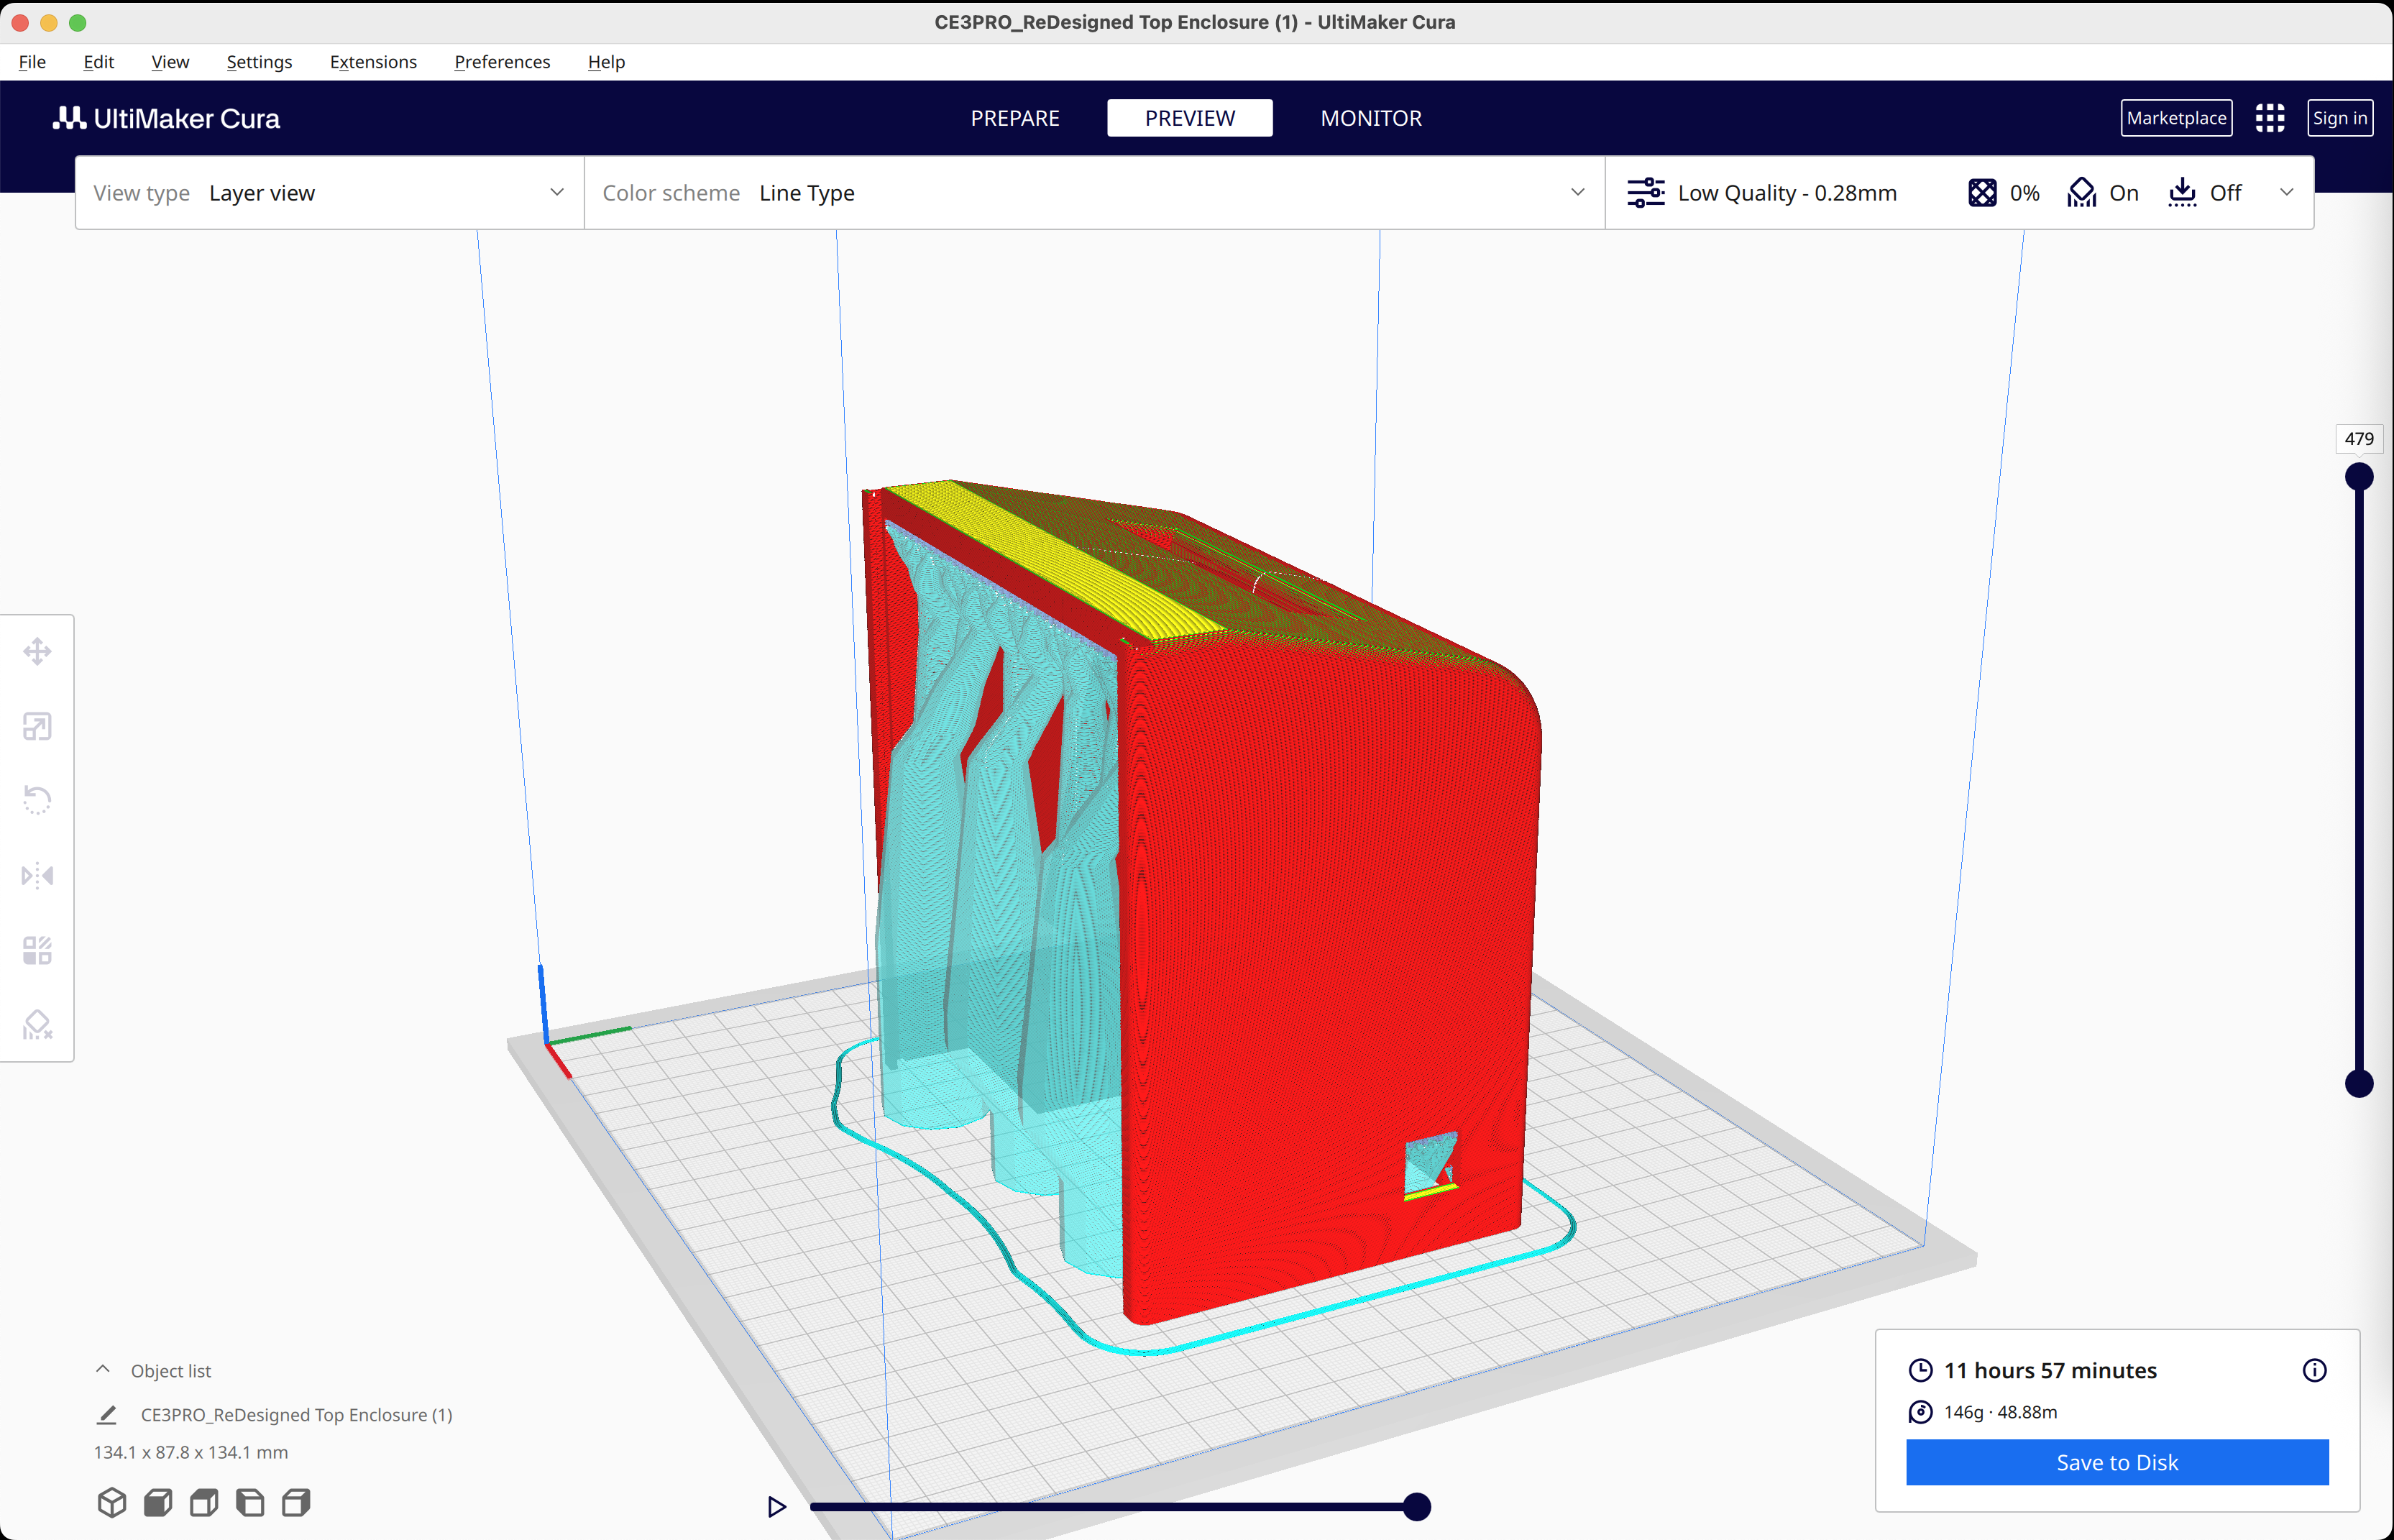Click the 11 hours 57 minutes estimate
This screenshot has width=2394, height=1540.
click(x=2050, y=1370)
